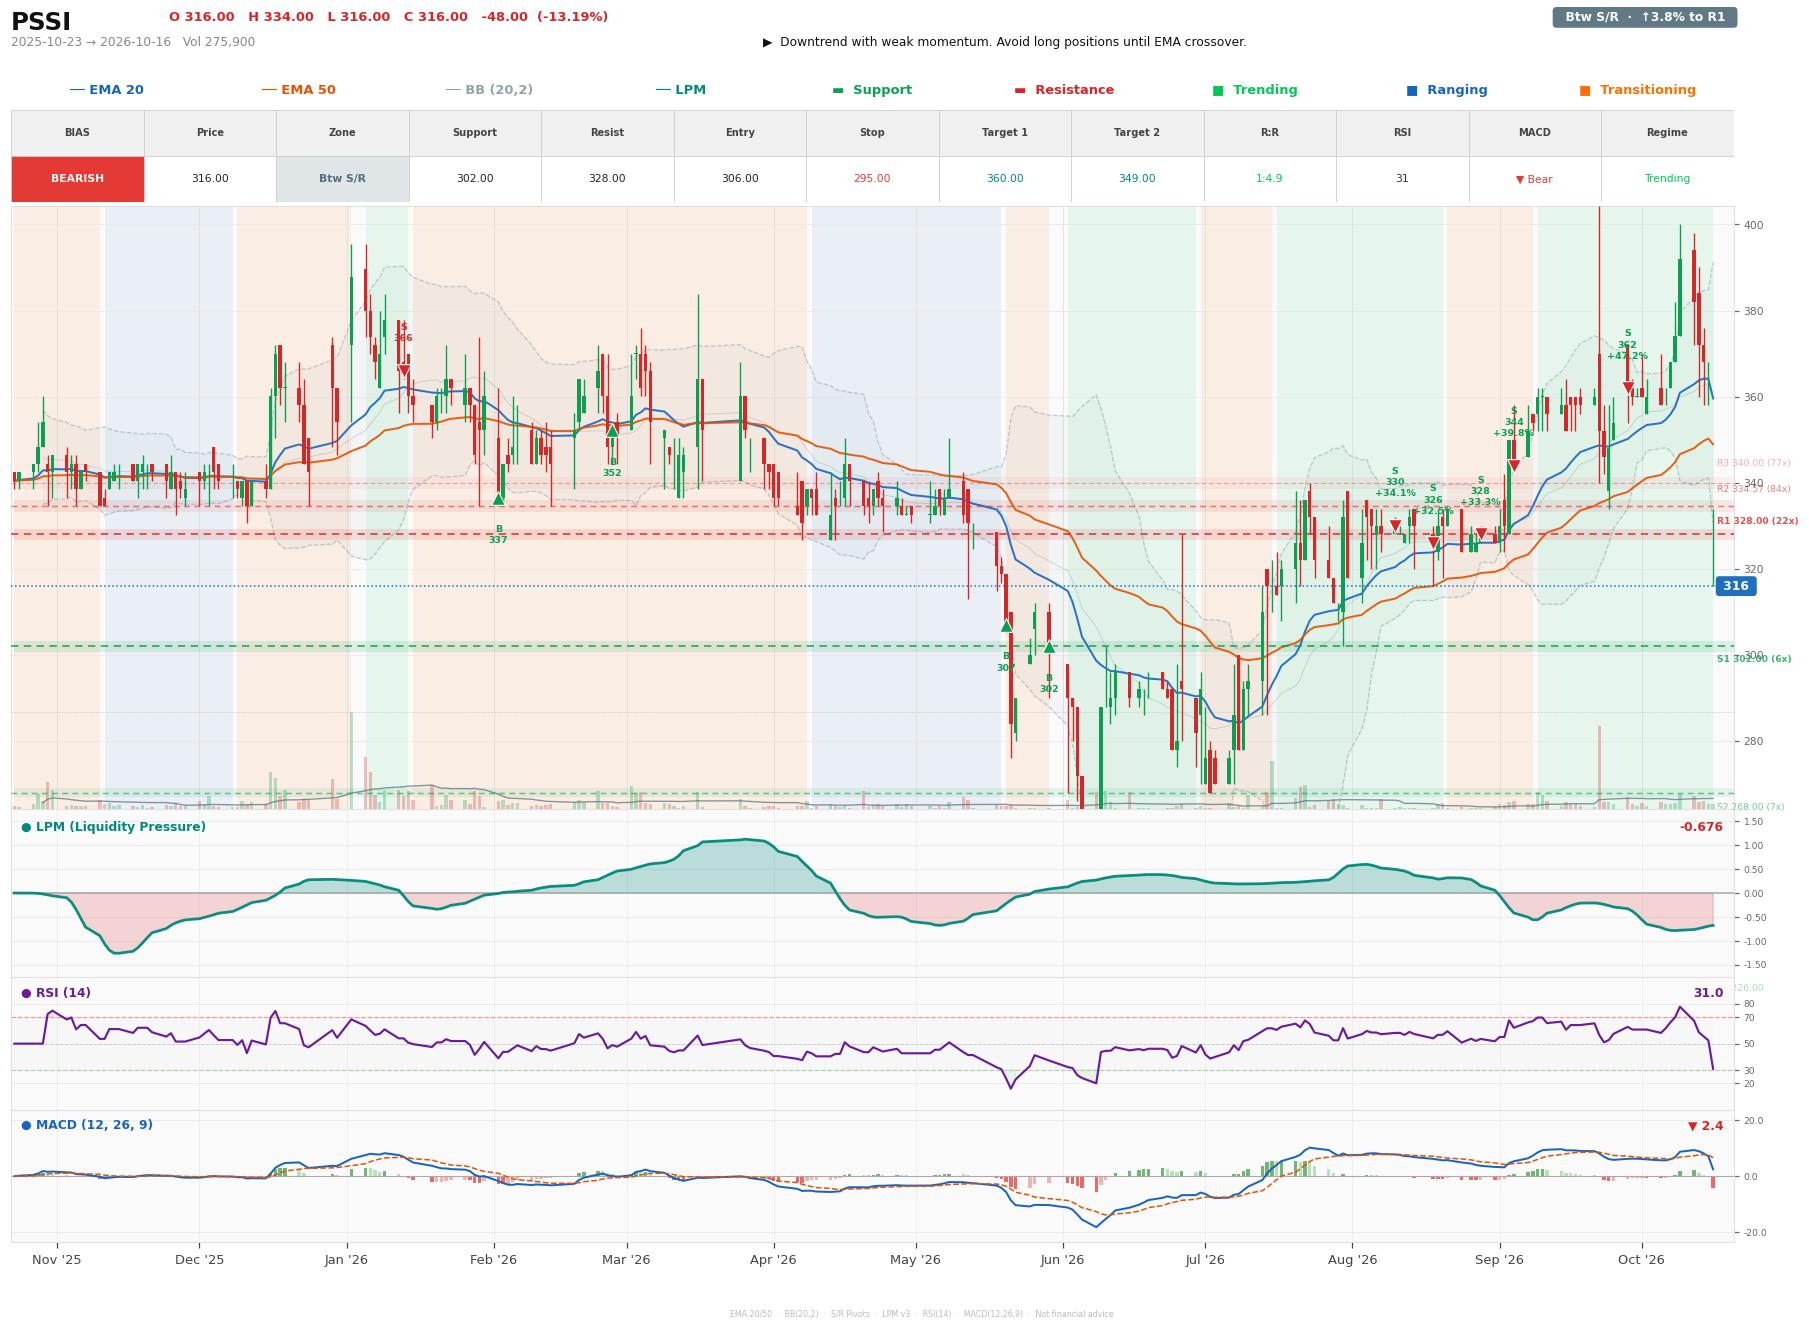1809x1330 pixels.
Task: Click the sell marker labeled S 362 +47.2%
Action: coord(1628,388)
